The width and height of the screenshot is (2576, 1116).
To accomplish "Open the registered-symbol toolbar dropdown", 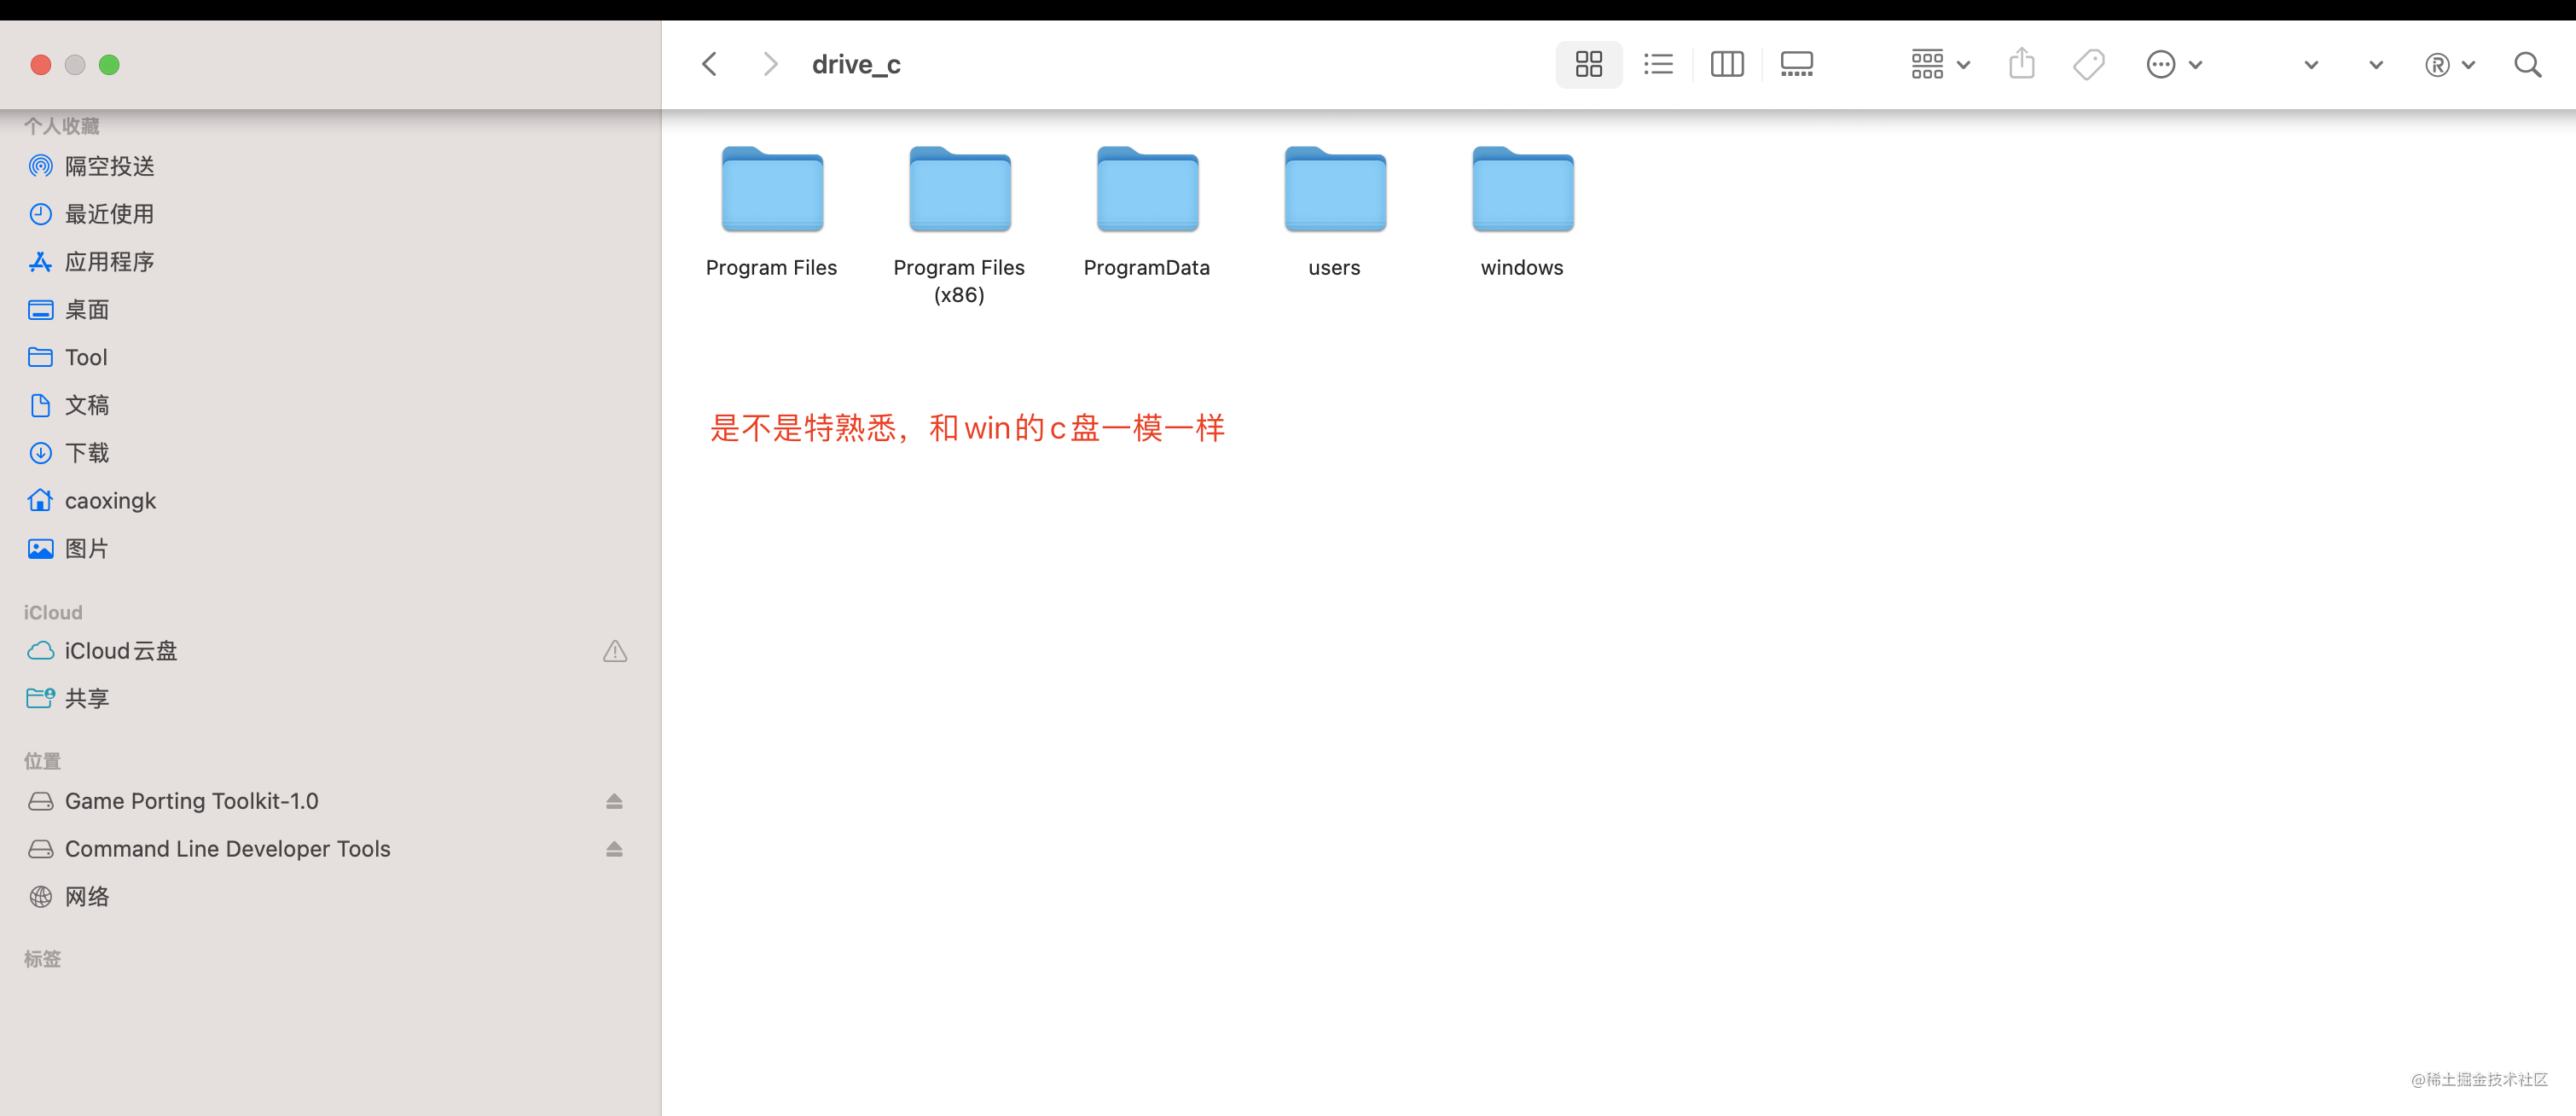I will 2449,65.
